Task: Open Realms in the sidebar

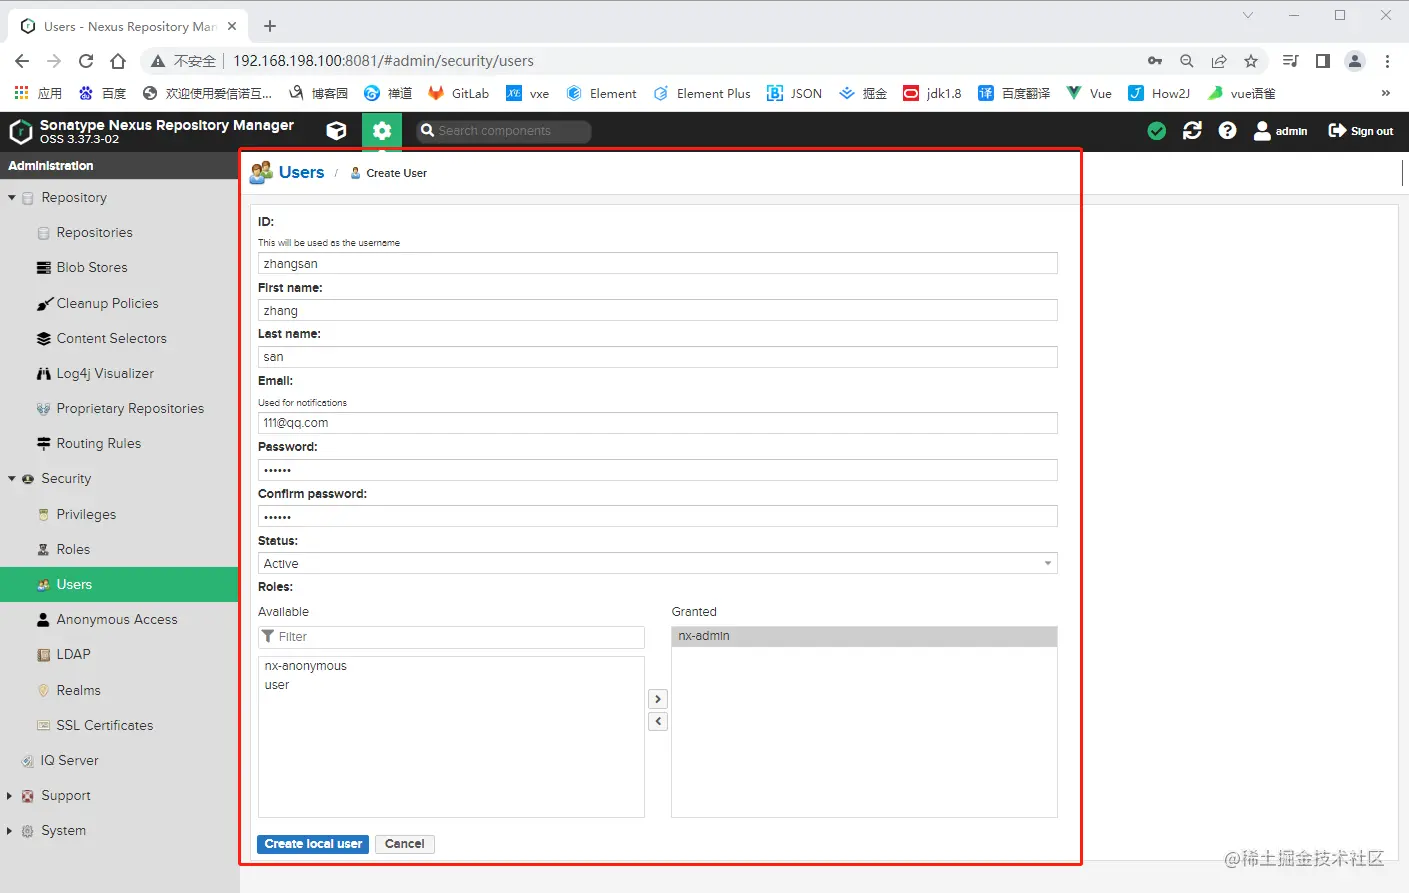Action: point(78,690)
